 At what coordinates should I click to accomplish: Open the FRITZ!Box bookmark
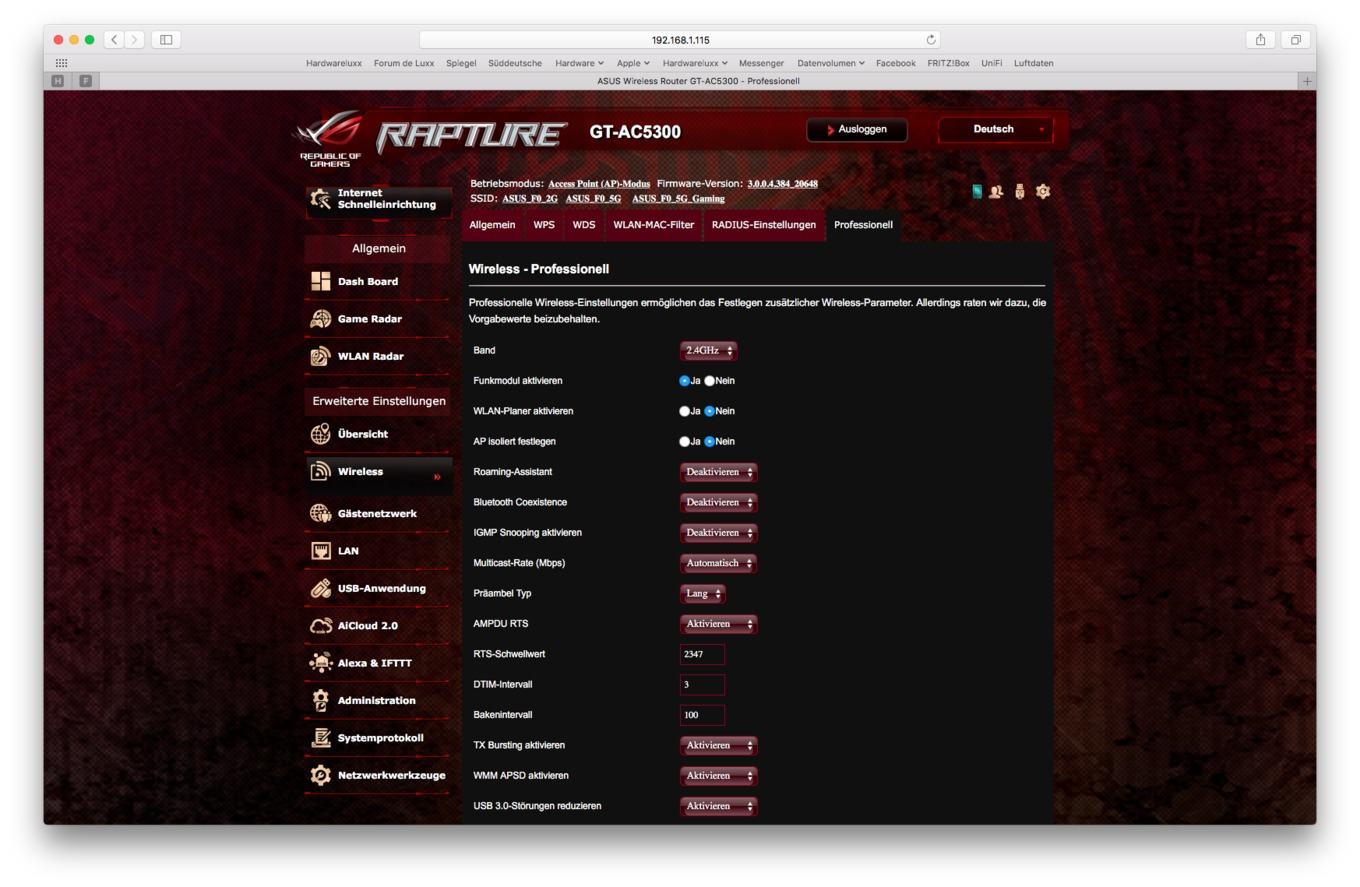coord(948,63)
